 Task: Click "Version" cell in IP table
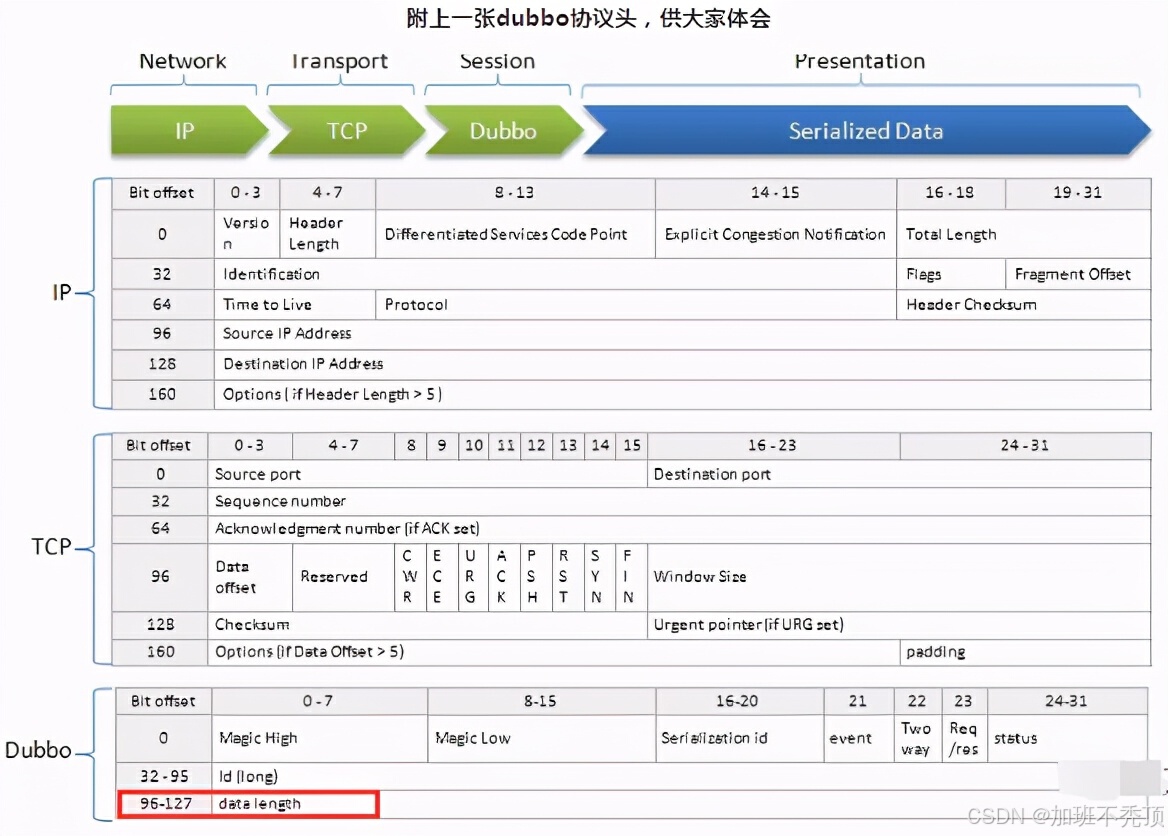pyautogui.click(x=247, y=234)
